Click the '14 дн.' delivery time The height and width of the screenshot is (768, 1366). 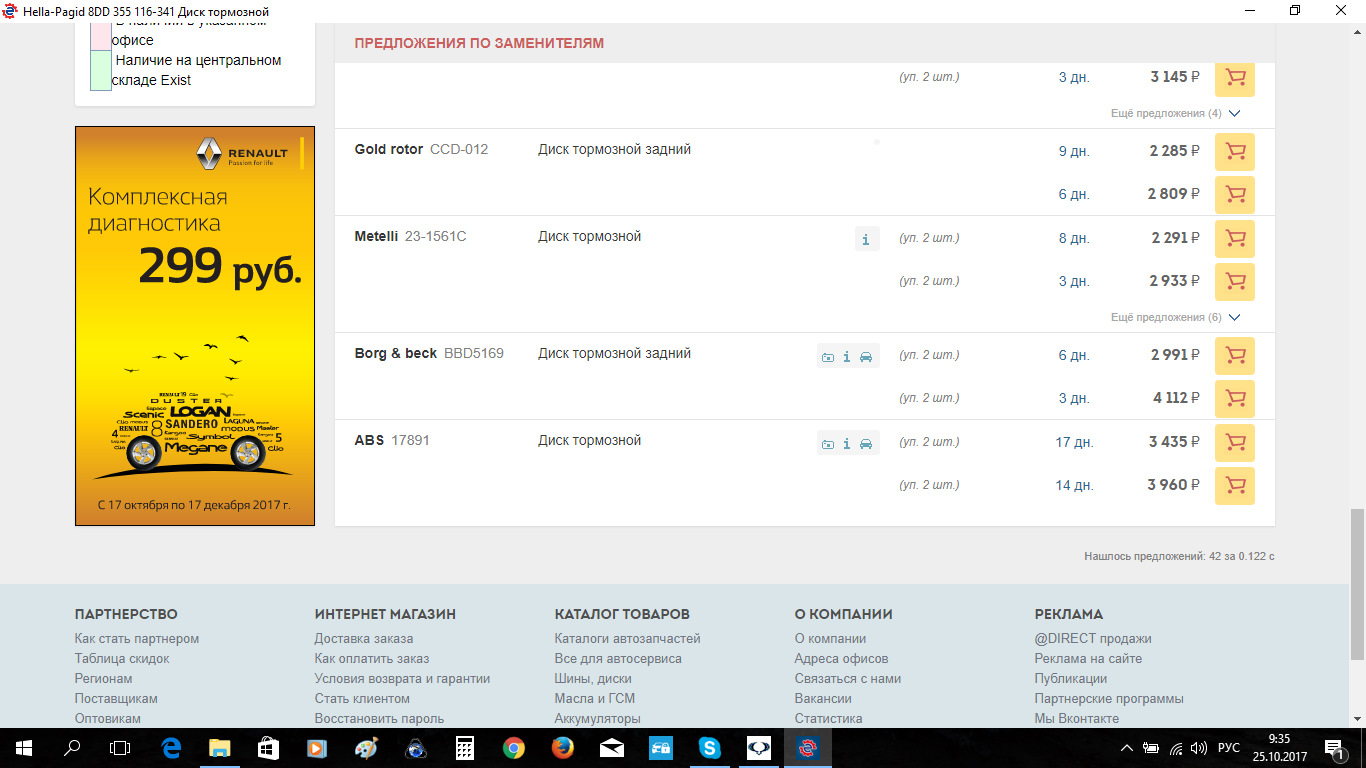(1073, 485)
